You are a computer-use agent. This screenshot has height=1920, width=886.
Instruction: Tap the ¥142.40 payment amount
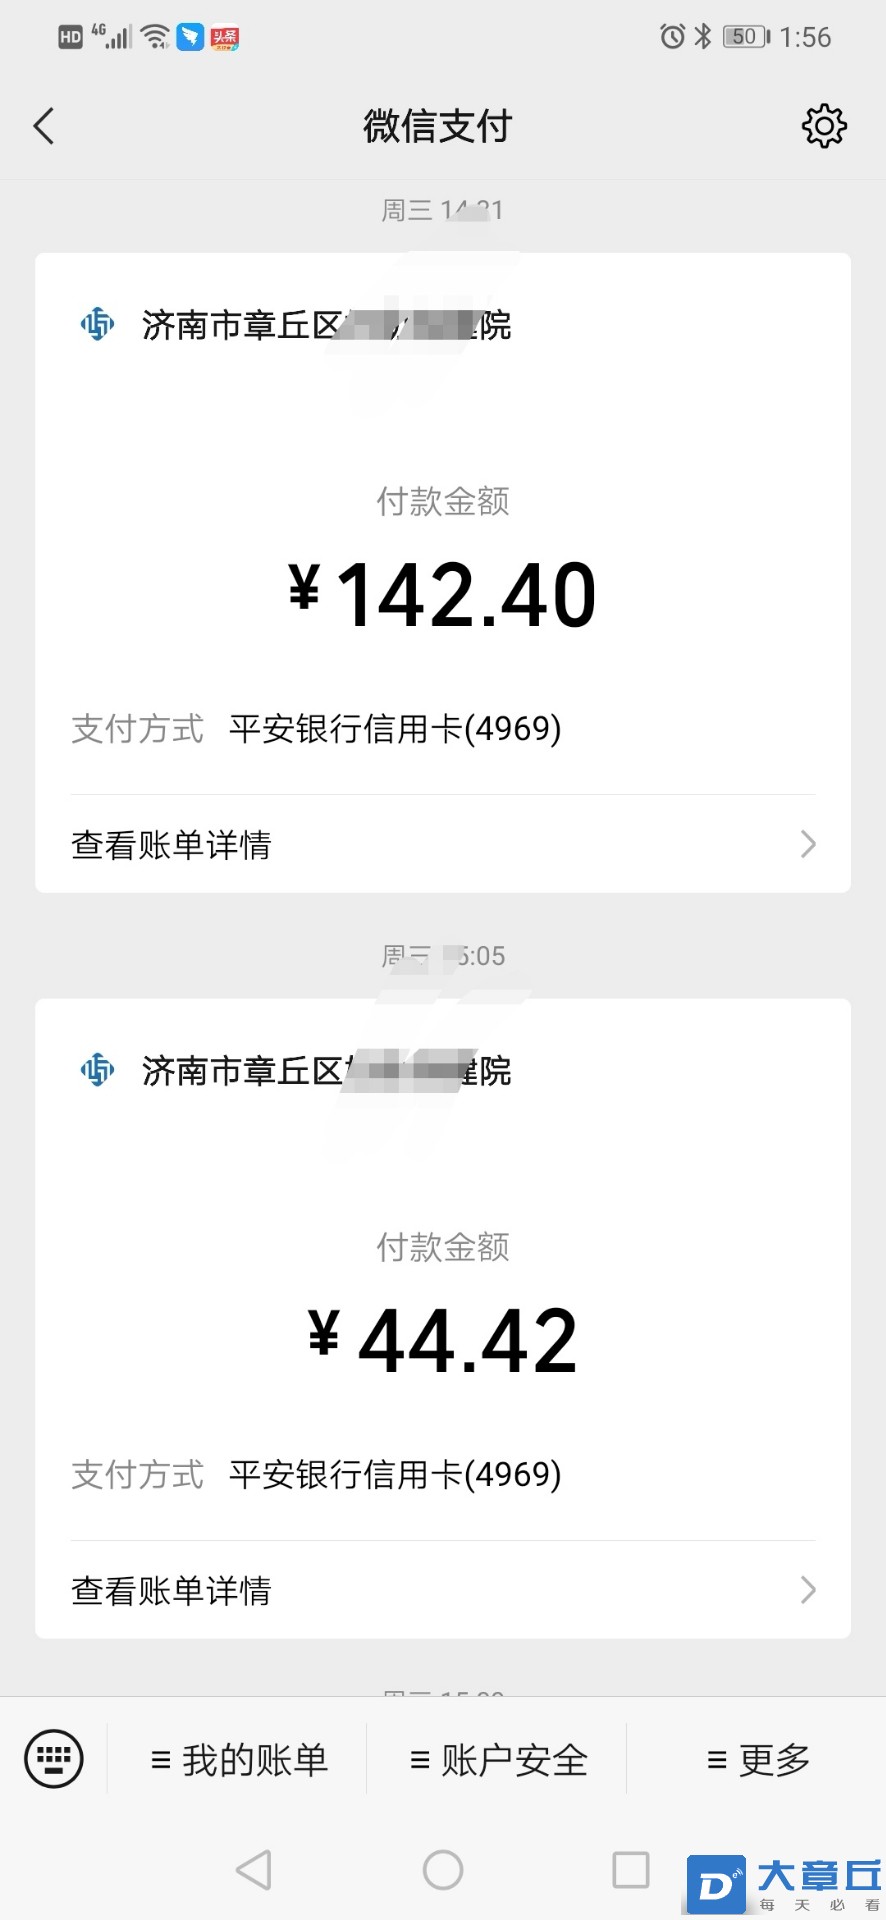pos(443,594)
